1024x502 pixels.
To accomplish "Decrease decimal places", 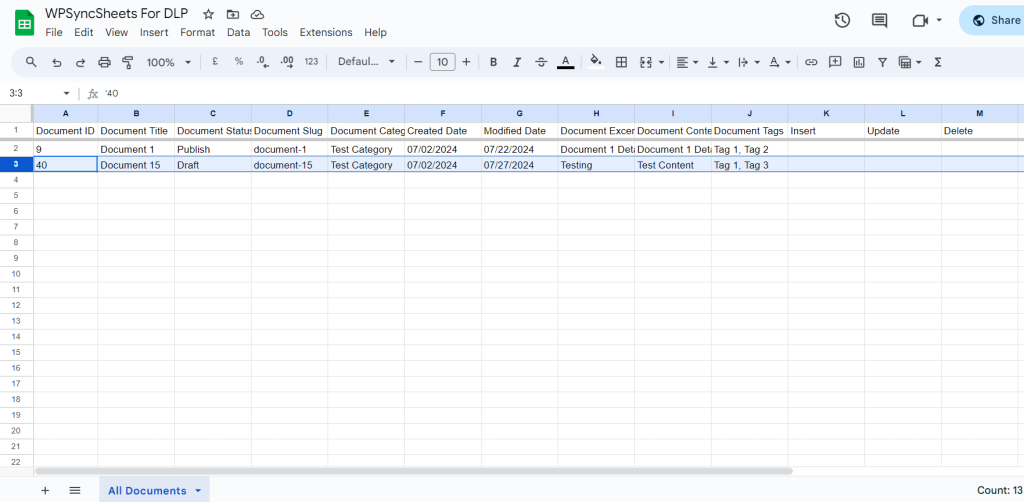I will (263, 61).
